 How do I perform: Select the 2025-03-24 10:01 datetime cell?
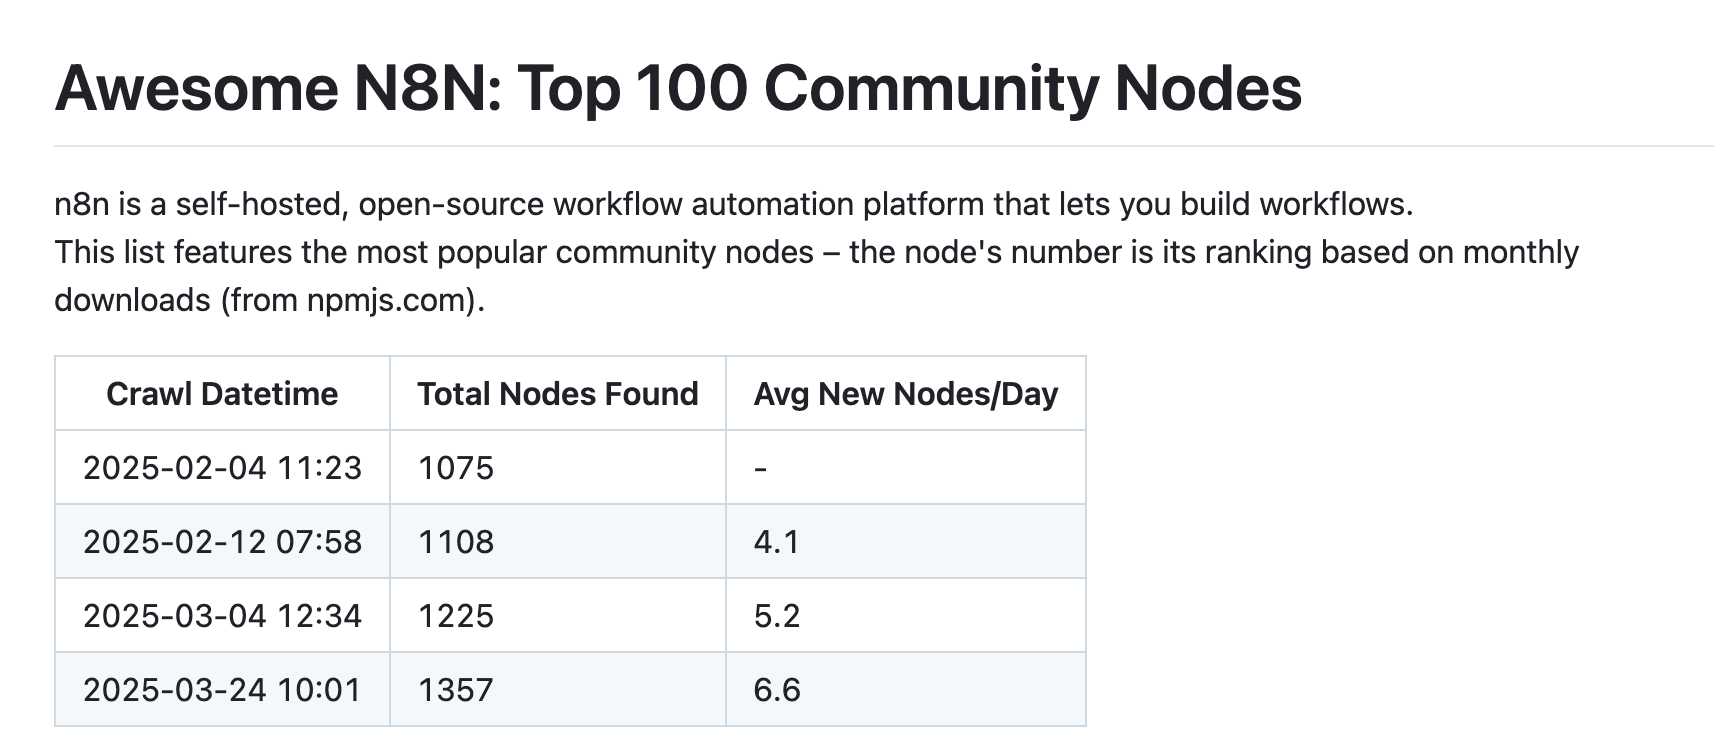click(222, 690)
